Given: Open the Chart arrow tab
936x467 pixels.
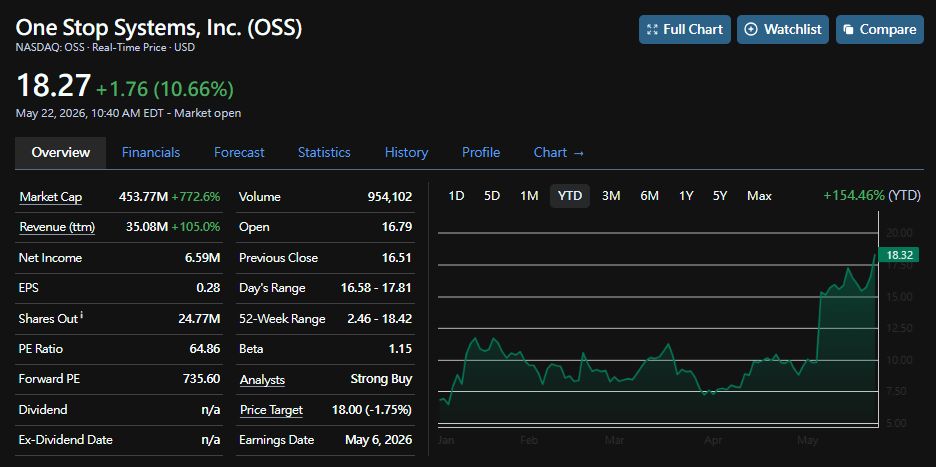Looking at the screenshot, I should click(559, 153).
